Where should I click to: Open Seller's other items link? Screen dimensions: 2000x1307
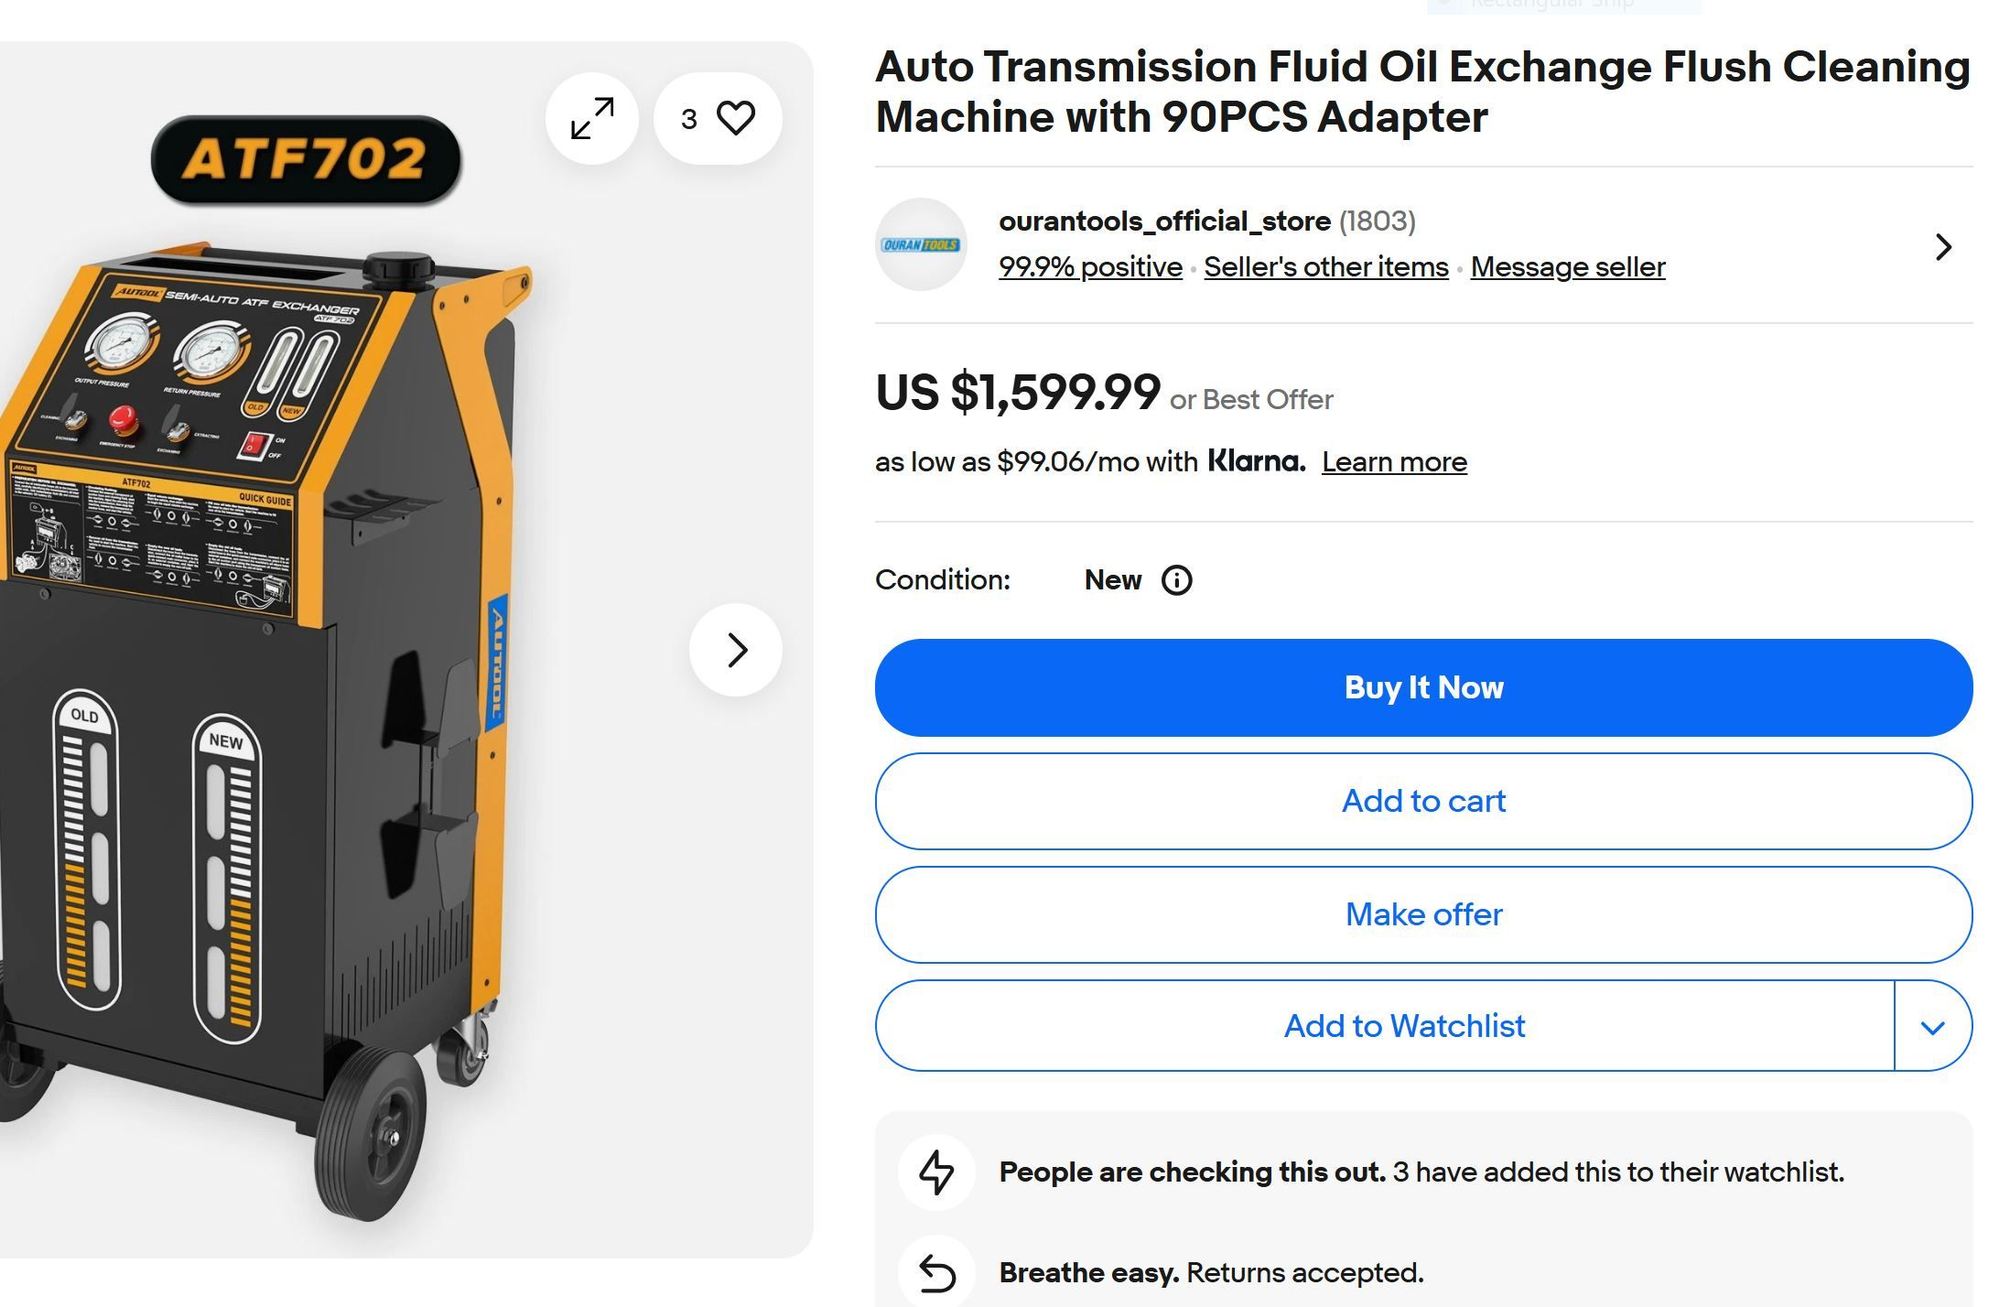pyautogui.click(x=1326, y=267)
